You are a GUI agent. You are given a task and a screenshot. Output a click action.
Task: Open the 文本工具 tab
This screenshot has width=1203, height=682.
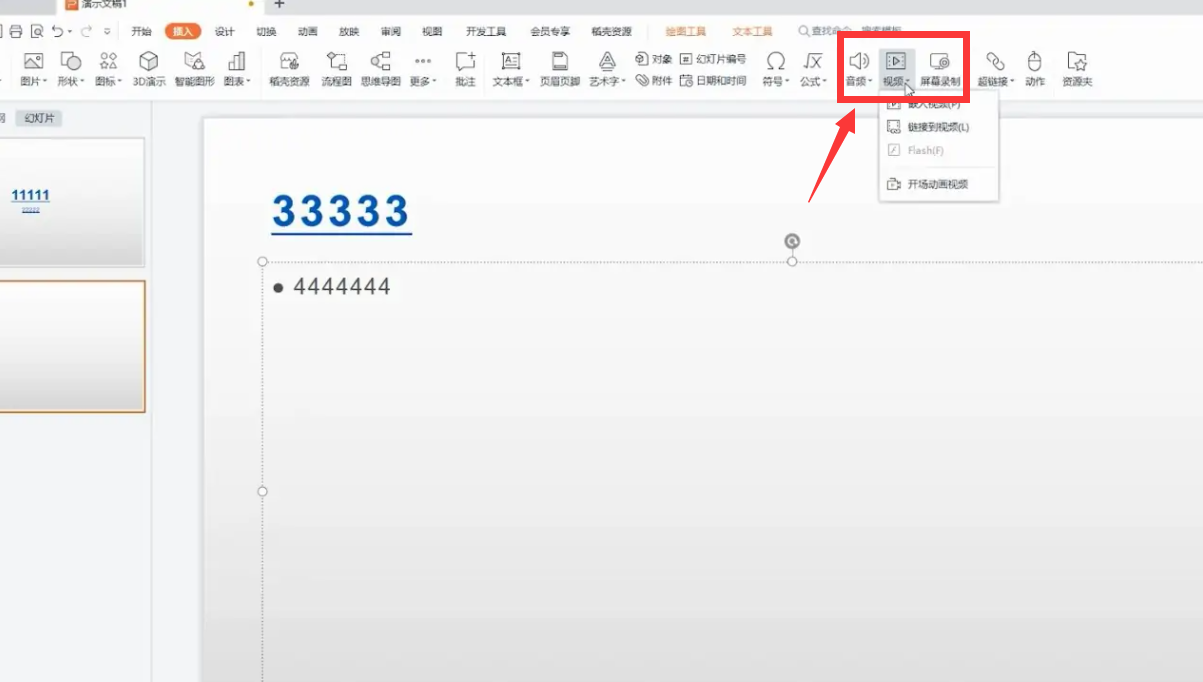pyautogui.click(x=752, y=32)
